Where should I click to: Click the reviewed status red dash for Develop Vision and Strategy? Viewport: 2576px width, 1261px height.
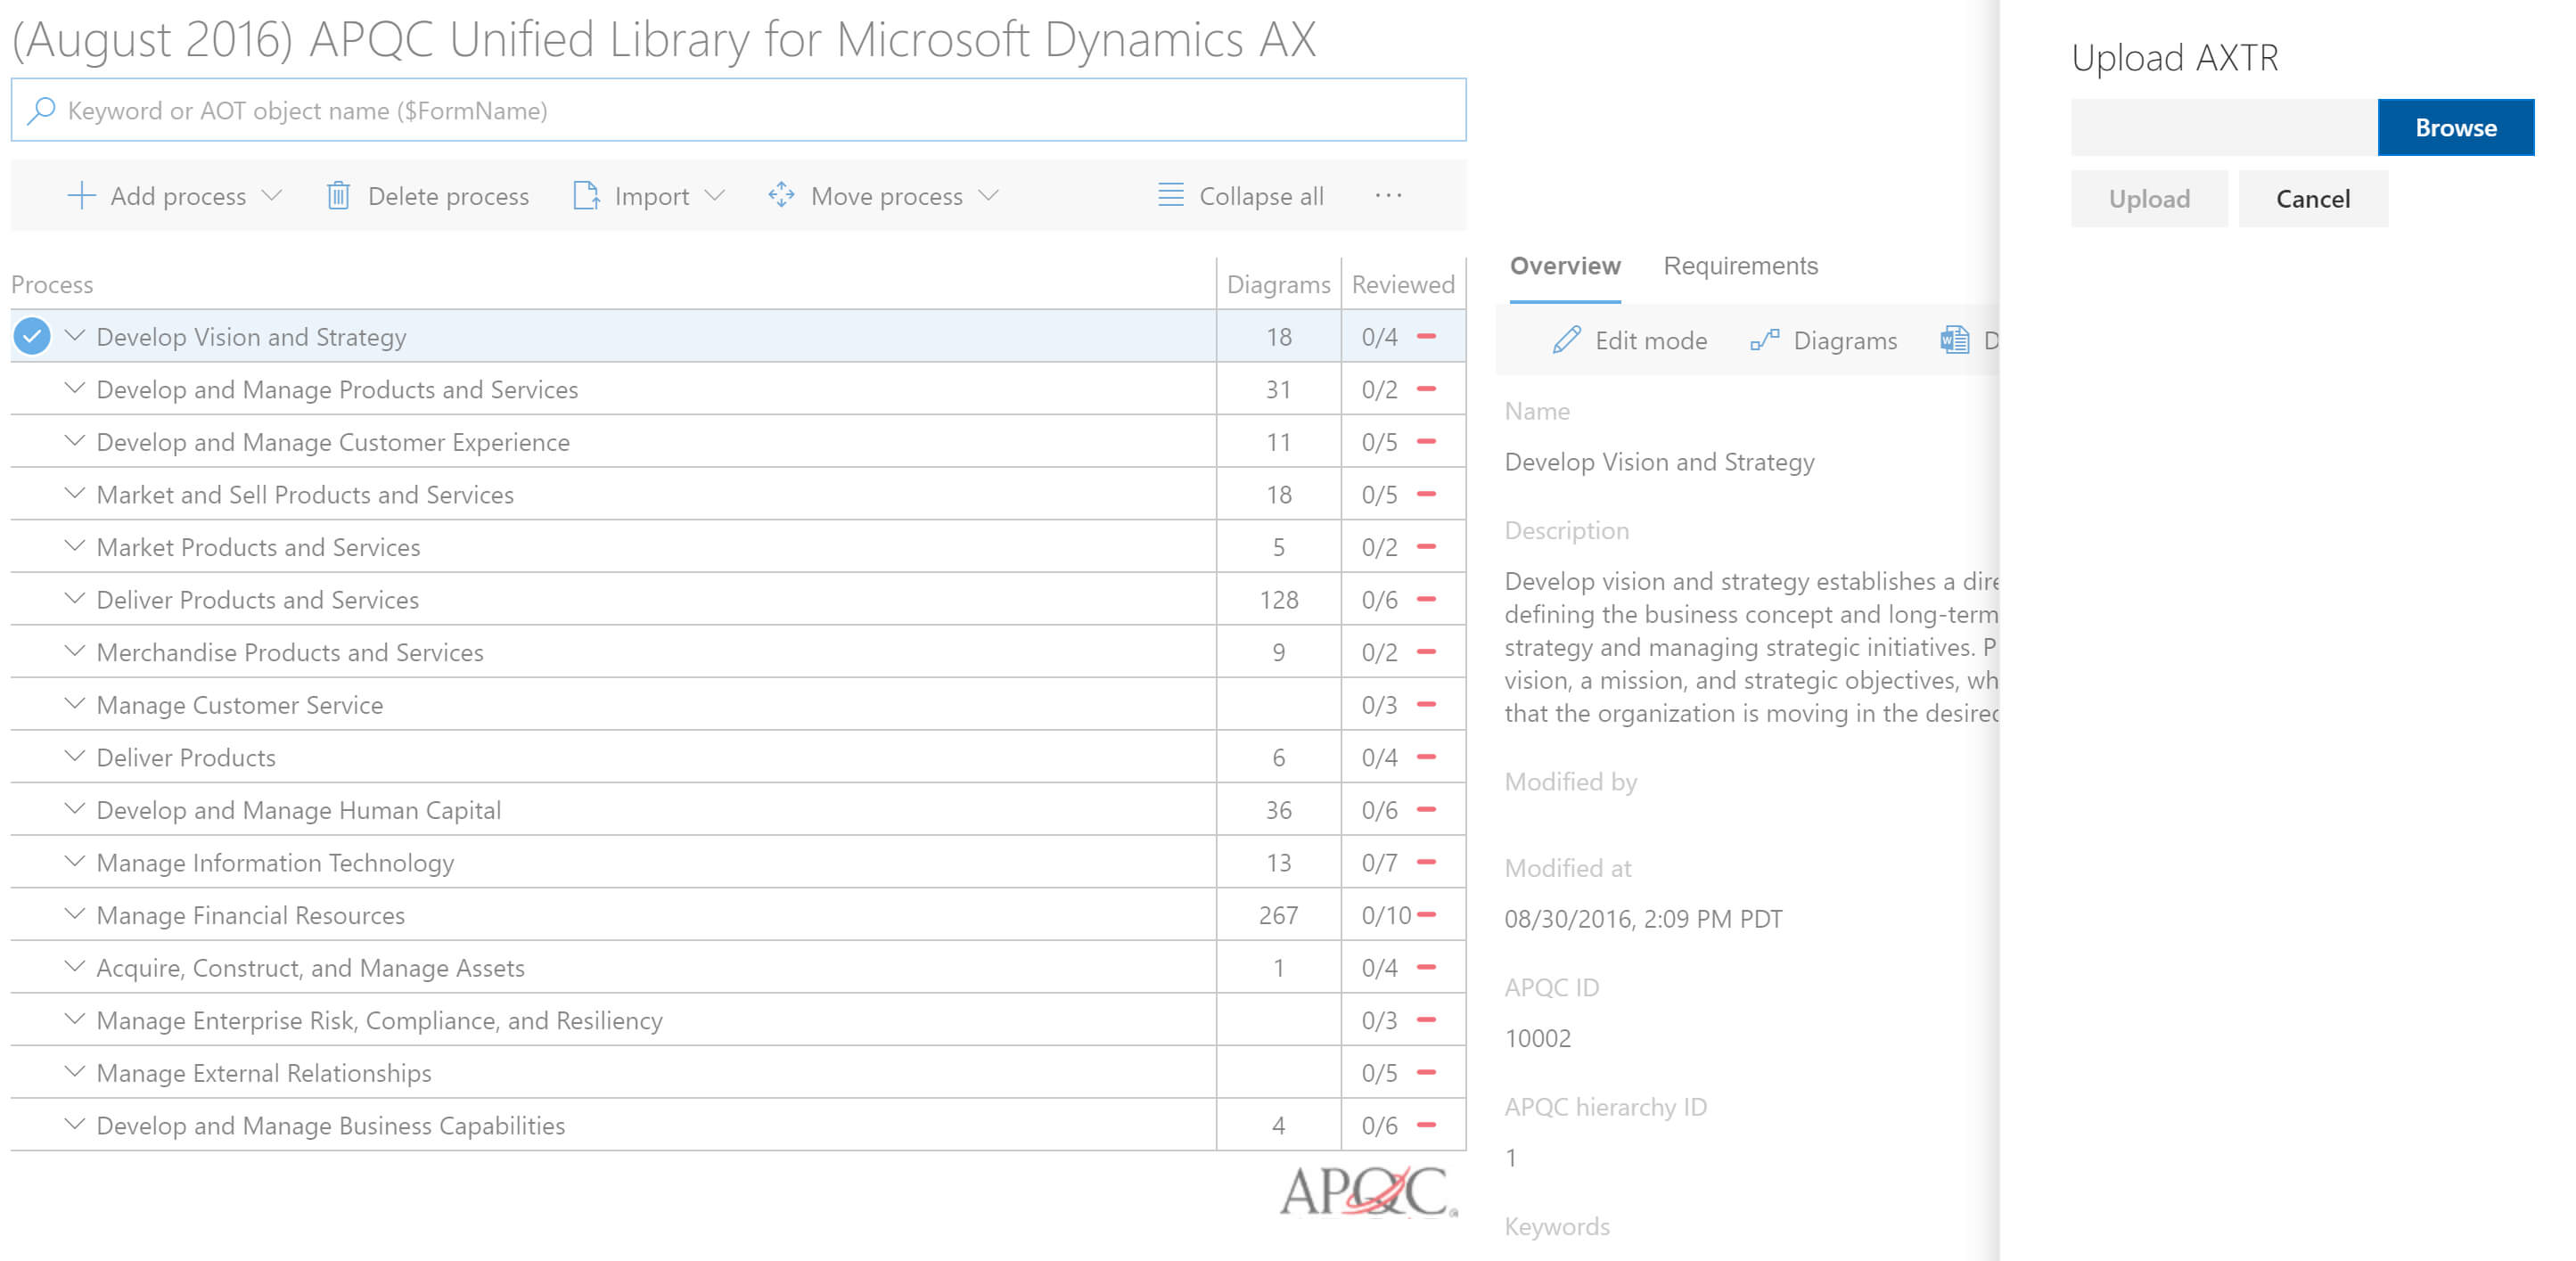(1426, 335)
